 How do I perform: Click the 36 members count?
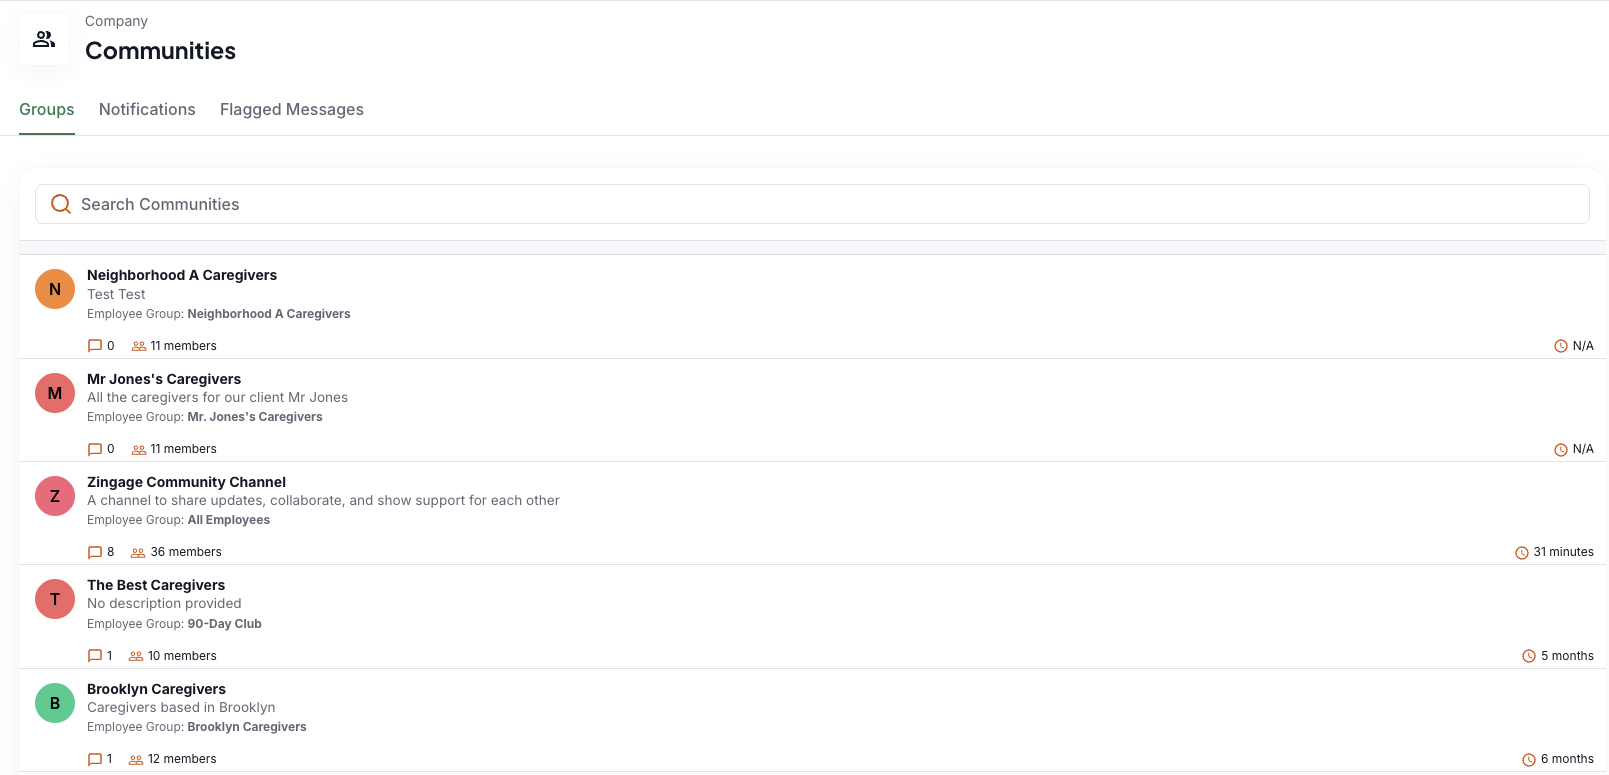(x=186, y=552)
